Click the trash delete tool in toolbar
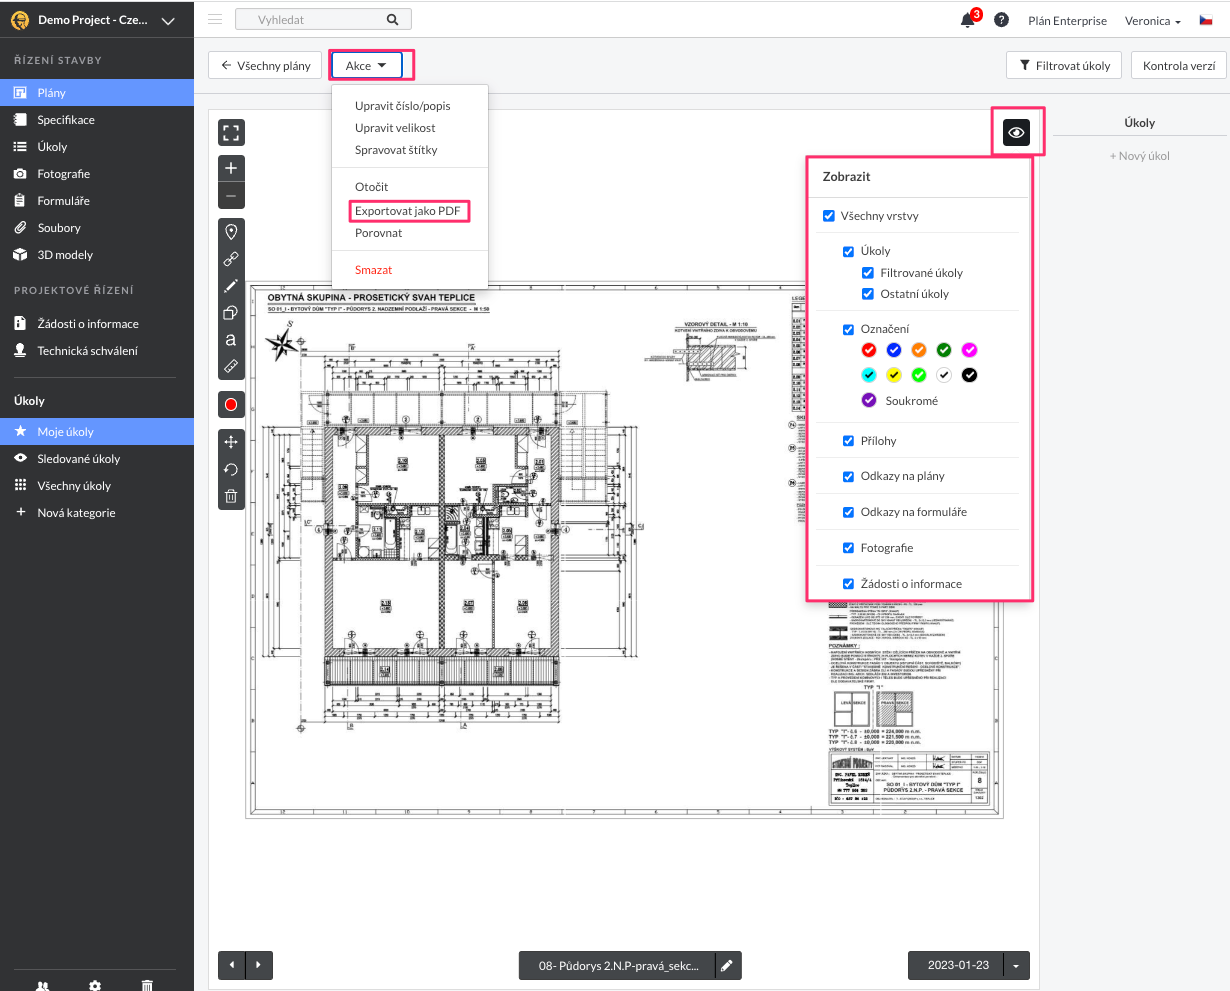The height and width of the screenshot is (991, 1230). click(x=231, y=496)
